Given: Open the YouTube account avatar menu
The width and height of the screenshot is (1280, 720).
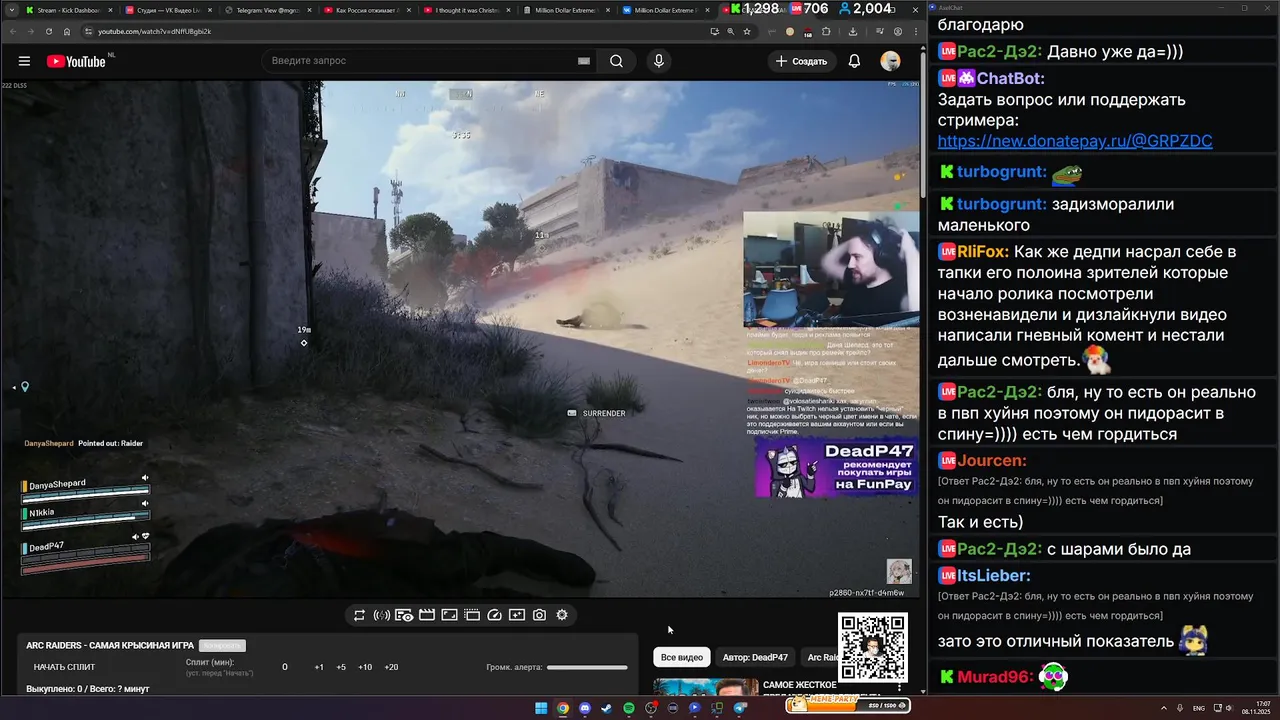Looking at the screenshot, I should tap(890, 61).
